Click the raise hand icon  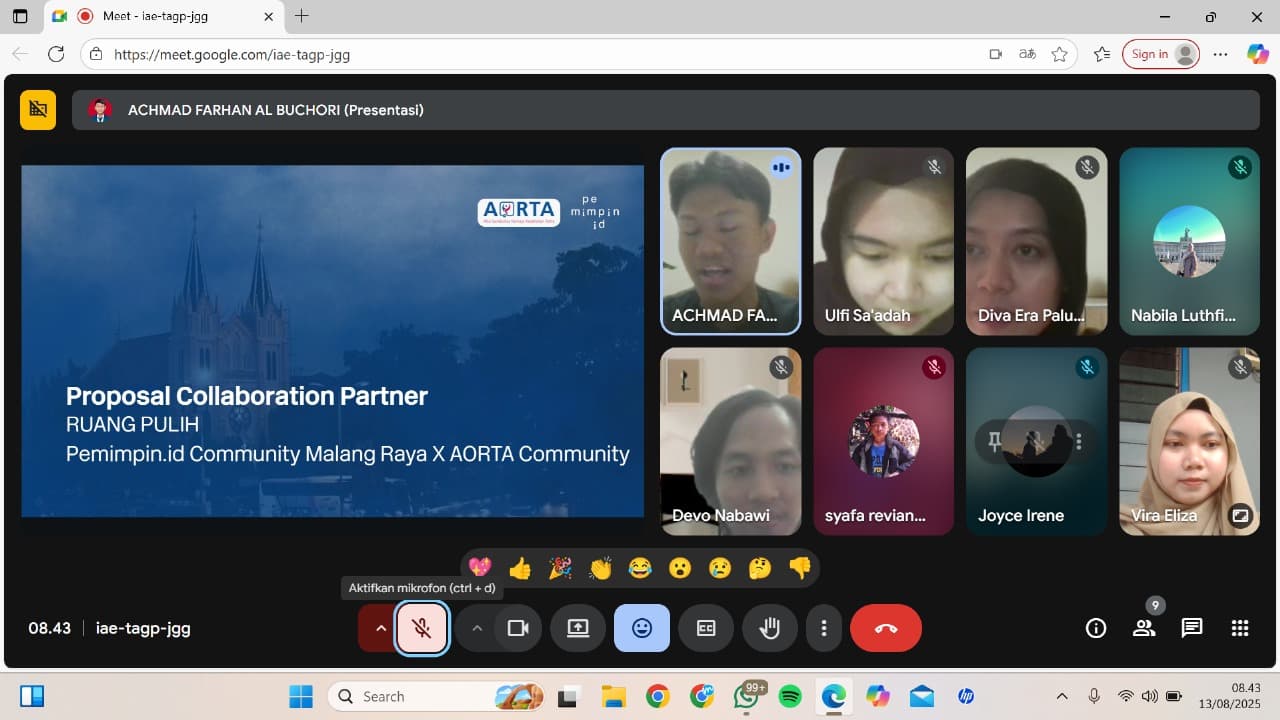point(769,628)
